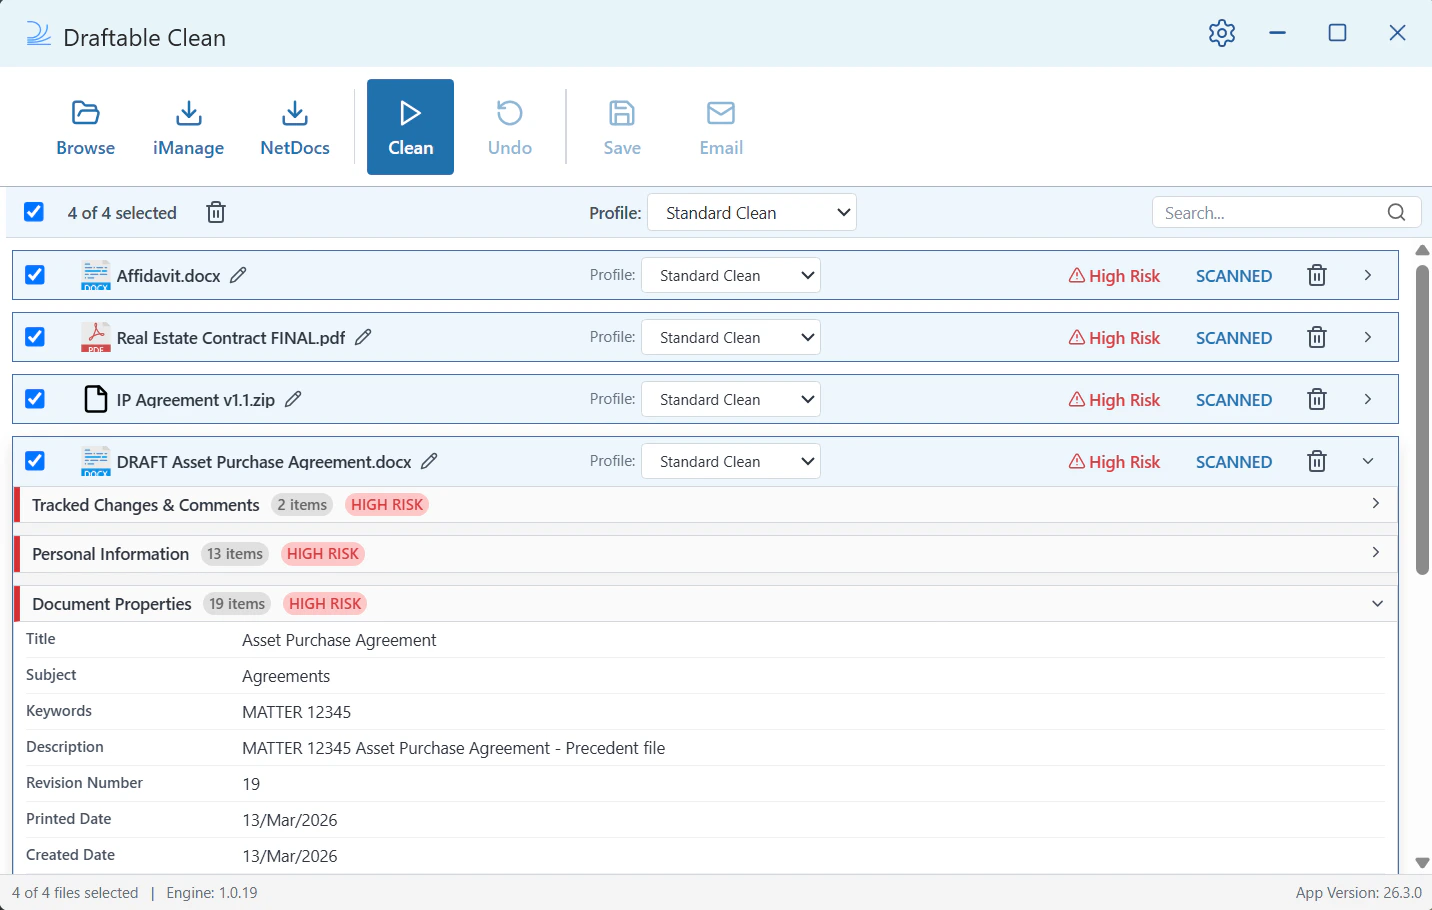Open the Profile dropdown for IP Agreement v1.1.zip
Screen dimensions: 1432x910
tap(730, 399)
